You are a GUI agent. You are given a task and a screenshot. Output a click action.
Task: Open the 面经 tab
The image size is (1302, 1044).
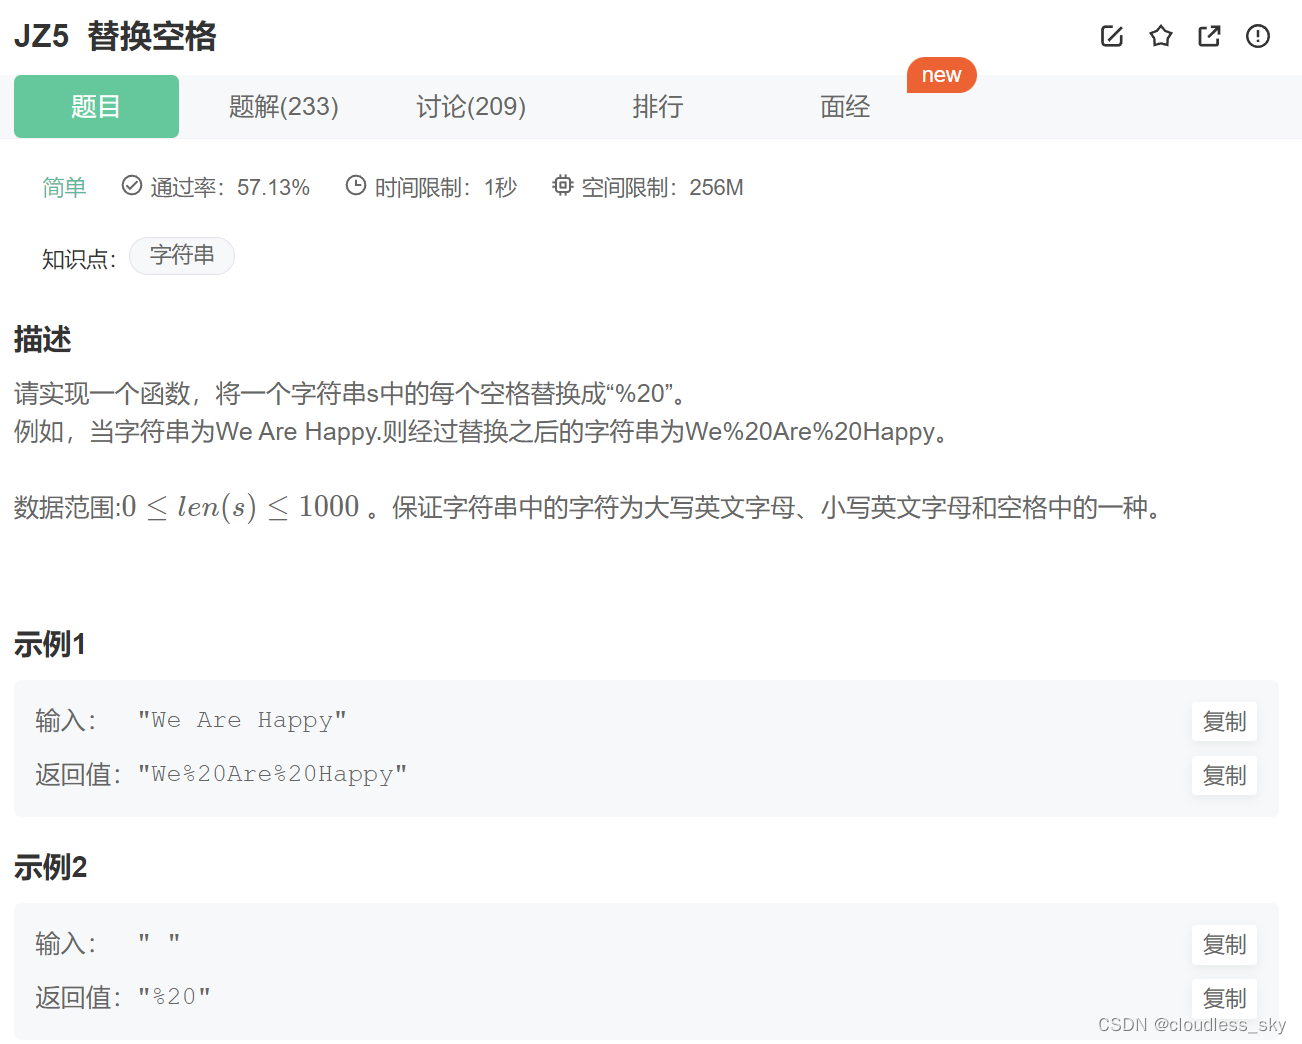point(845,106)
